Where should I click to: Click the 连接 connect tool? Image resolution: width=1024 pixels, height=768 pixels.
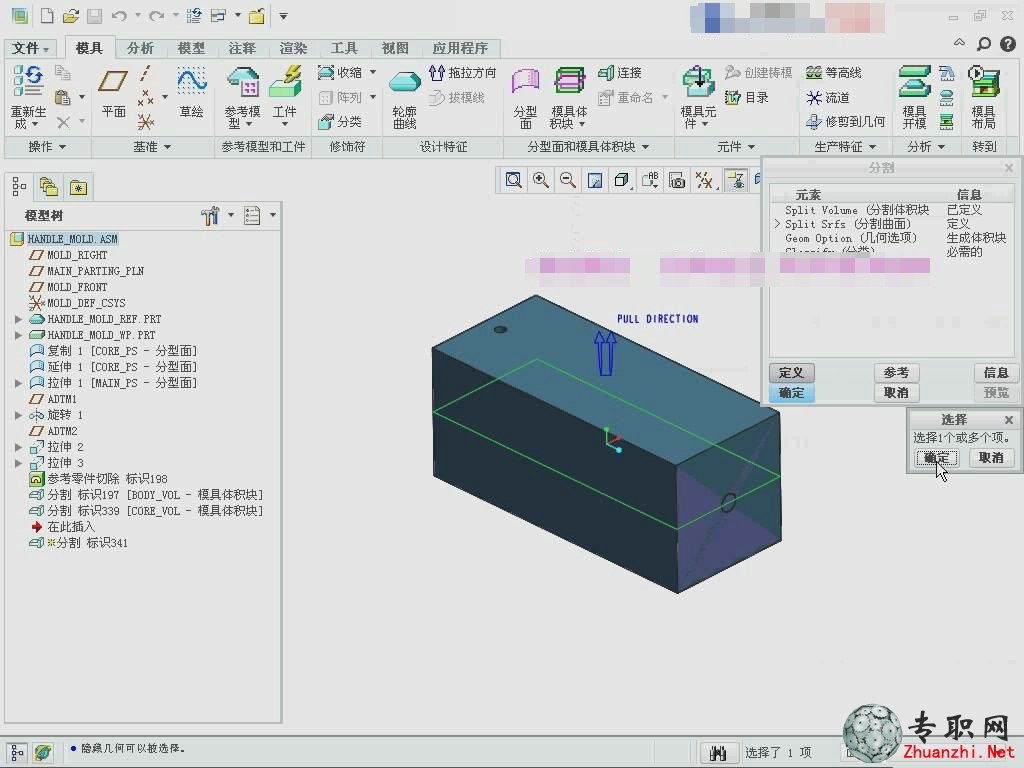click(620, 72)
